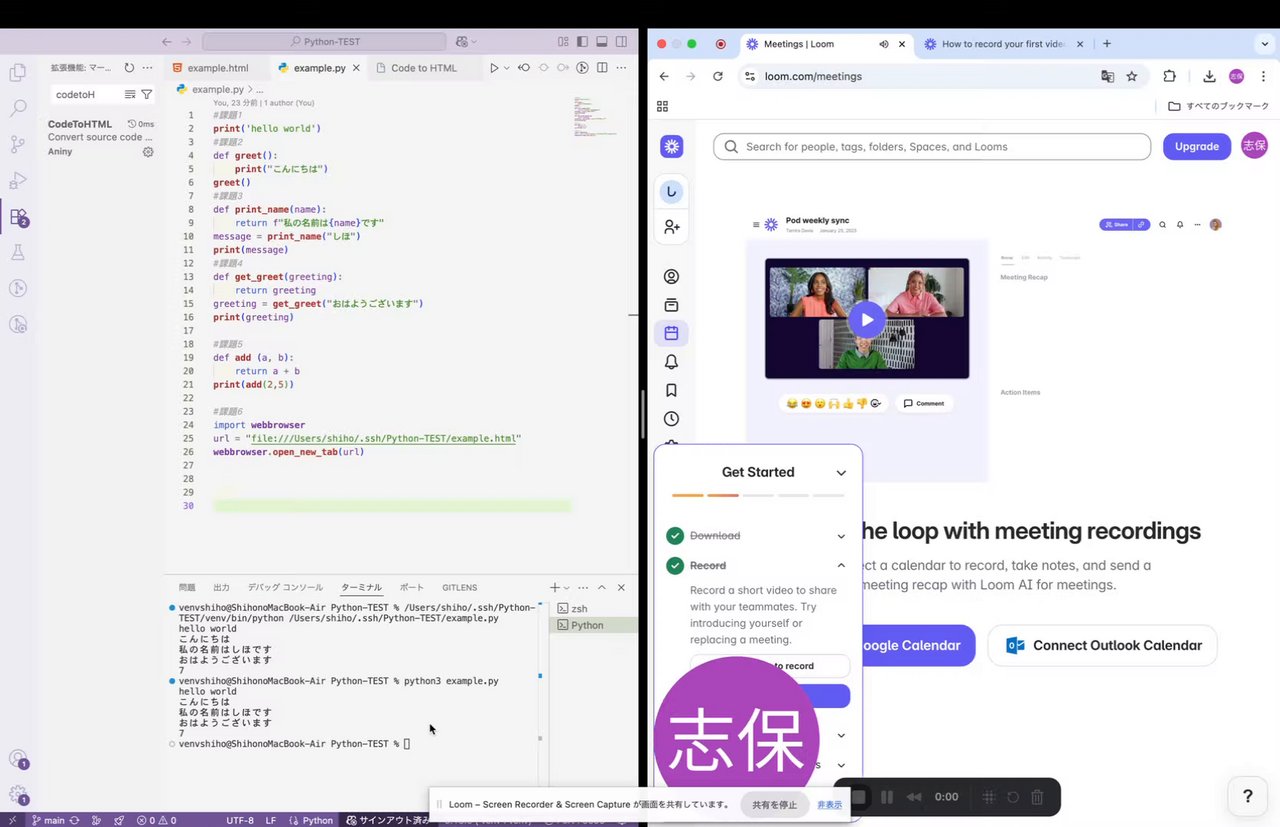Filter extensions with the funnel icon
The width and height of the screenshot is (1280, 827).
tap(147, 94)
